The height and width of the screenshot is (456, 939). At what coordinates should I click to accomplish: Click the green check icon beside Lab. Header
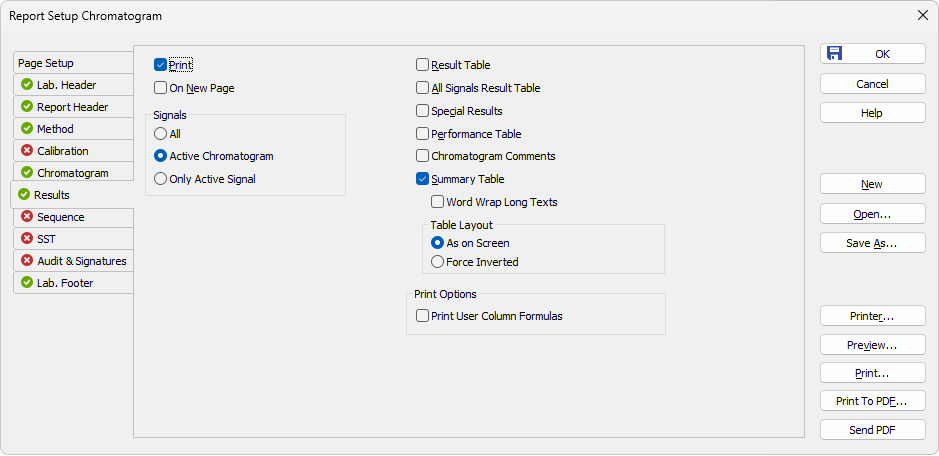(x=26, y=84)
